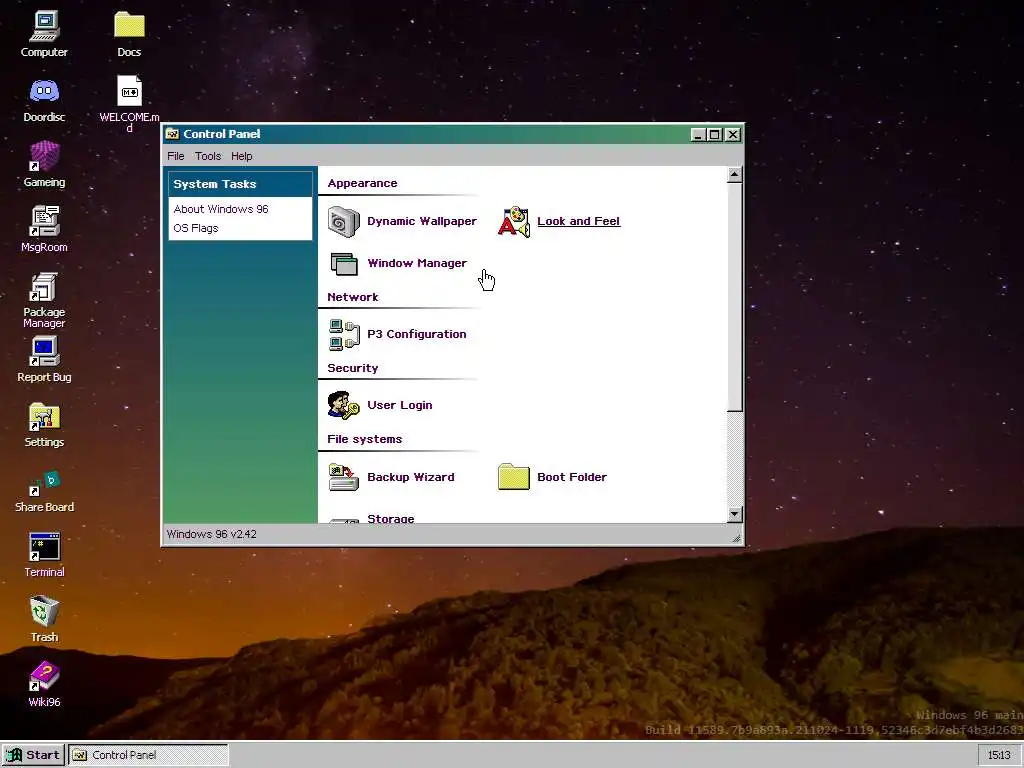Click the Security section heading

click(x=353, y=368)
